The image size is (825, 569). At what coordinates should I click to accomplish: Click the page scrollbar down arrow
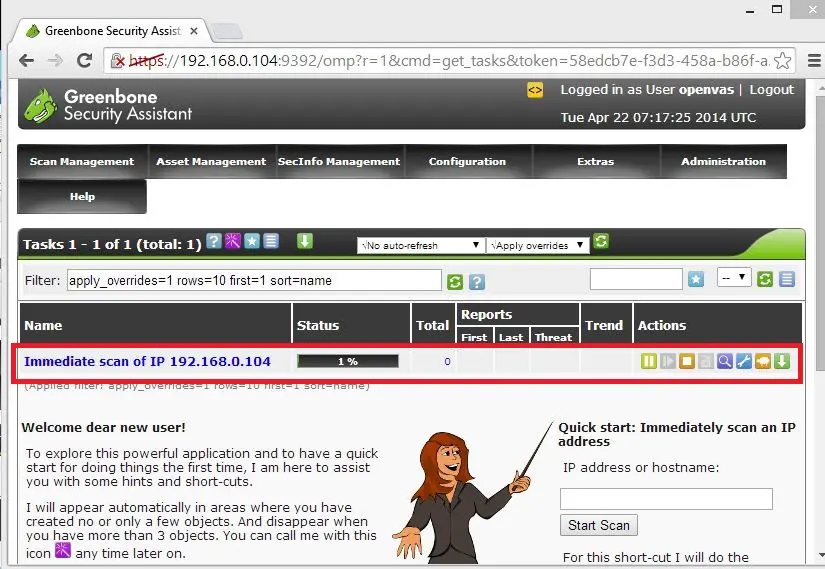[x=821, y=556]
